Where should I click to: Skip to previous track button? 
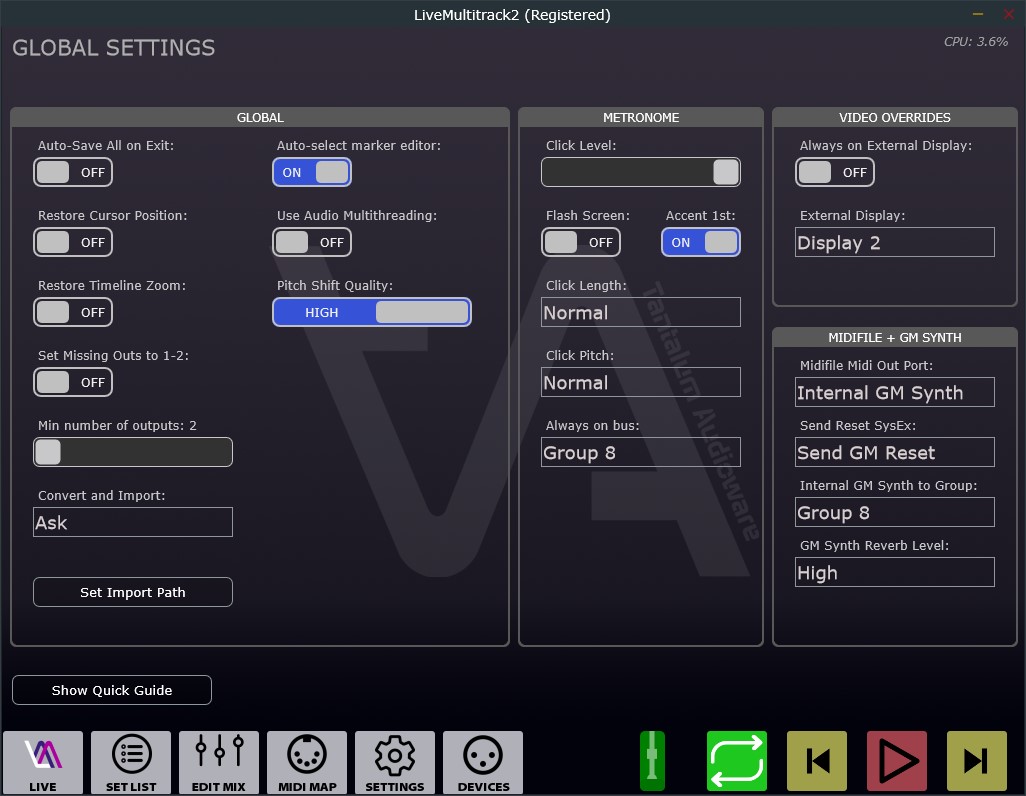(x=817, y=761)
